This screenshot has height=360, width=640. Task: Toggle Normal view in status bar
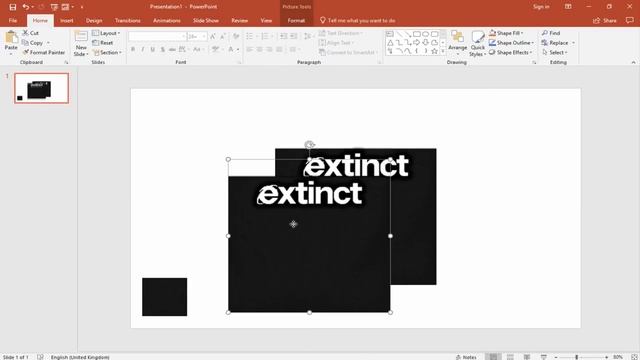pos(493,357)
